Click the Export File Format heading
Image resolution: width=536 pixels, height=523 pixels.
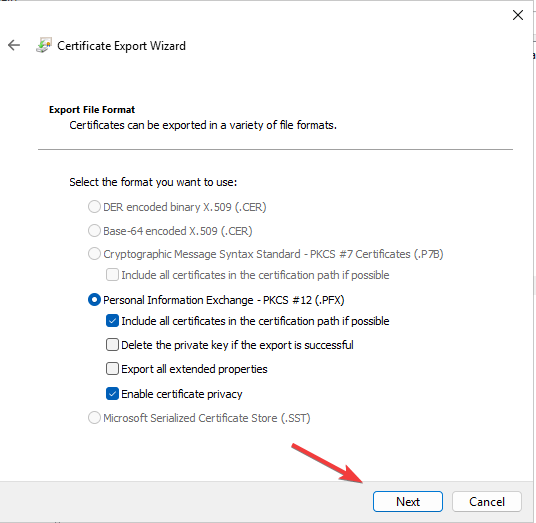click(x=92, y=110)
